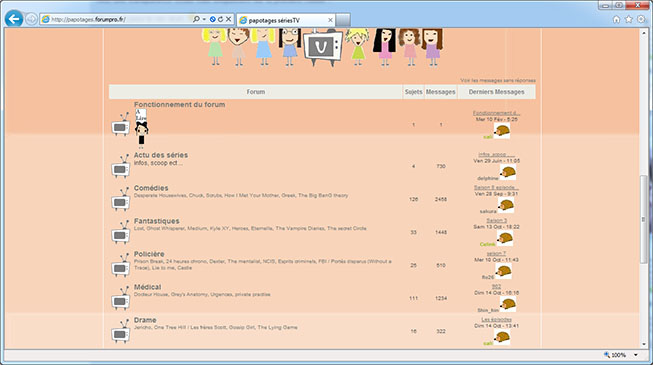The width and height of the screenshot is (653, 365).
Task: Open the Actu des séries forum
Action: pos(161,155)
